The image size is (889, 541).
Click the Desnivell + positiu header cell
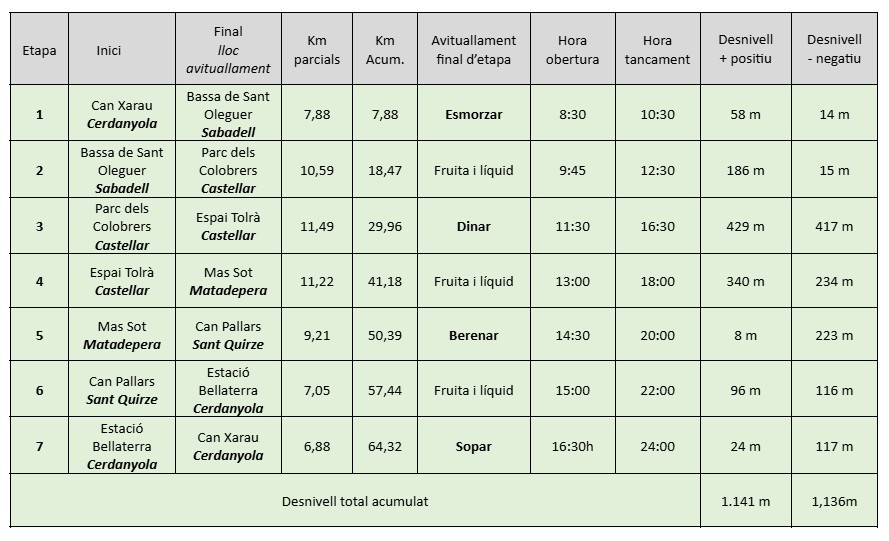pyautogui.click(x=745, y=50)
